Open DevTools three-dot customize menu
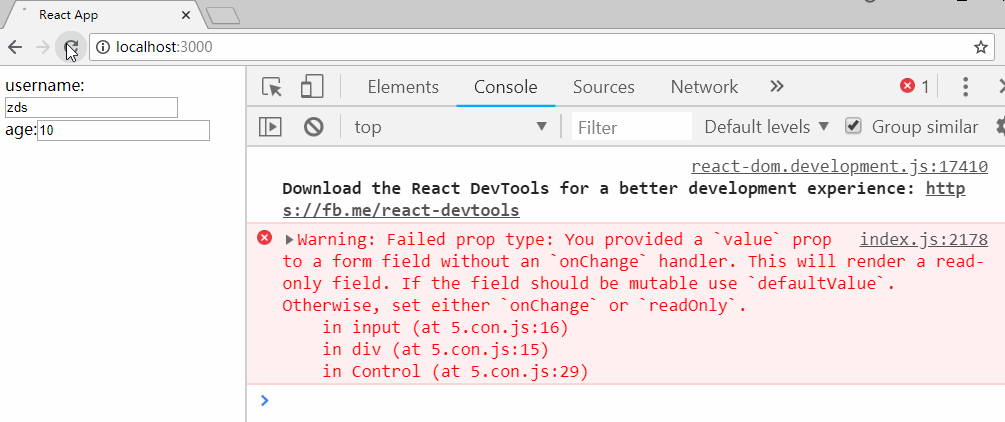The height and width of the screenshot is (422, 1005). click(x=965, y=87)
